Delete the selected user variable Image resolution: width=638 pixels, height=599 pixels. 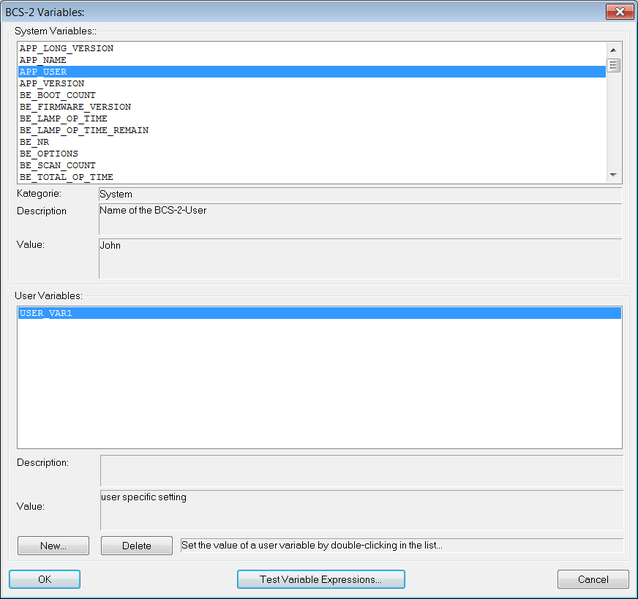click(137, 546)
